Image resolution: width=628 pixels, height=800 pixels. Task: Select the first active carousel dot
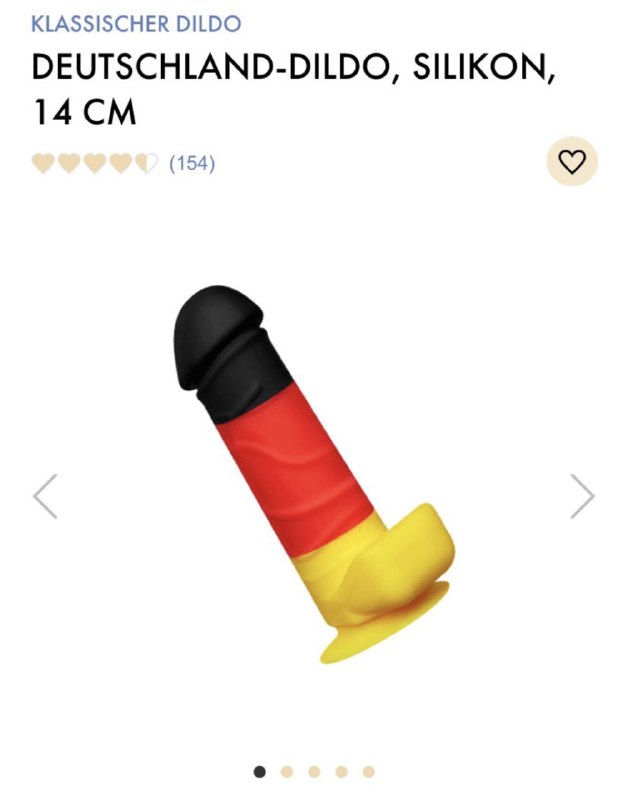tap(260, 771)
